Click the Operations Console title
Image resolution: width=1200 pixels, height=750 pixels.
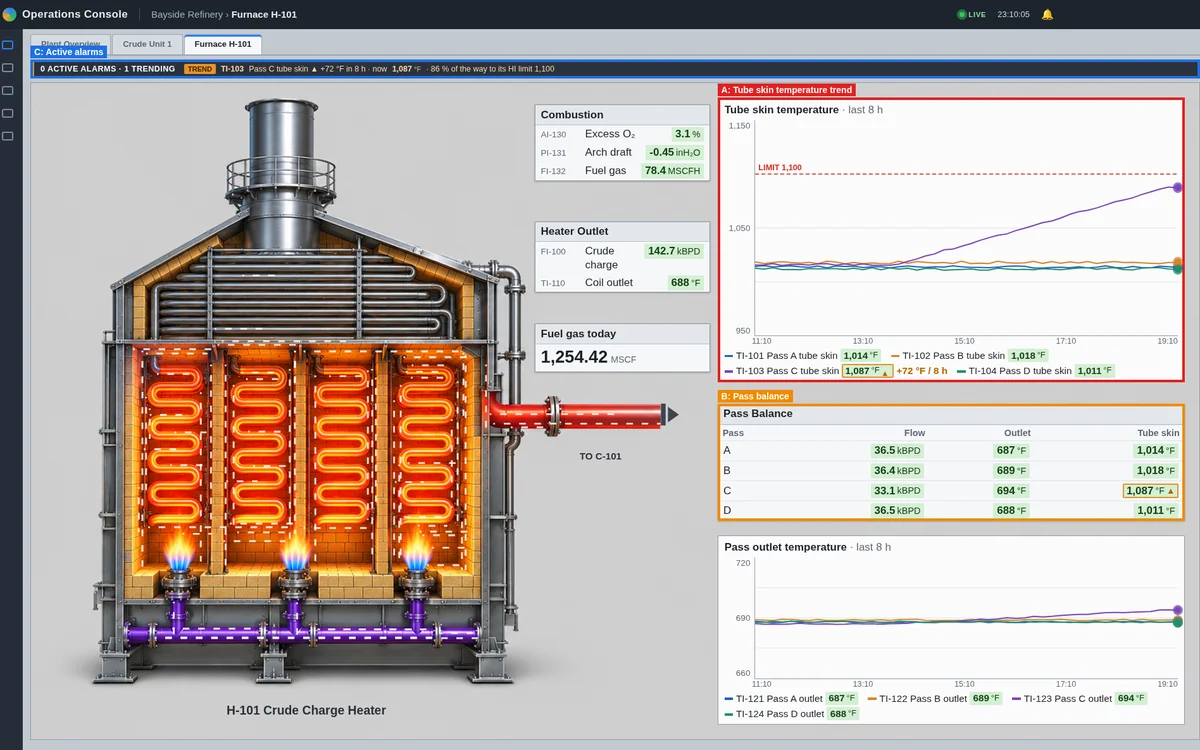click(75, 14)
